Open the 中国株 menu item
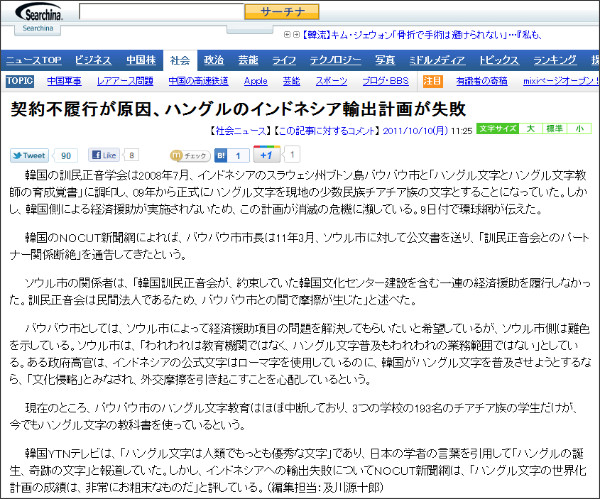 coord(141,60)
